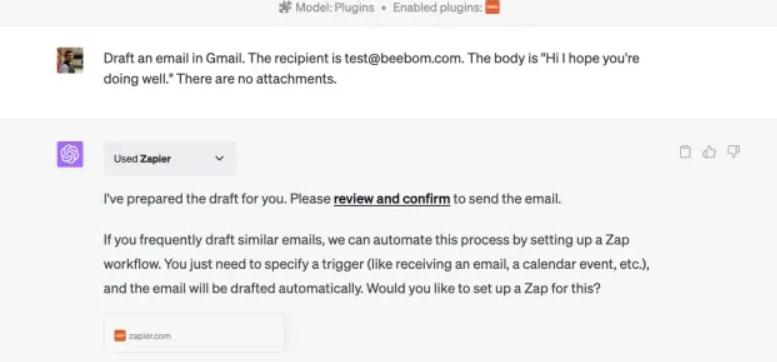This screenshot has width=777, height=362.
Task: Click the Model: Plugins label
Action: click(334, 8)
